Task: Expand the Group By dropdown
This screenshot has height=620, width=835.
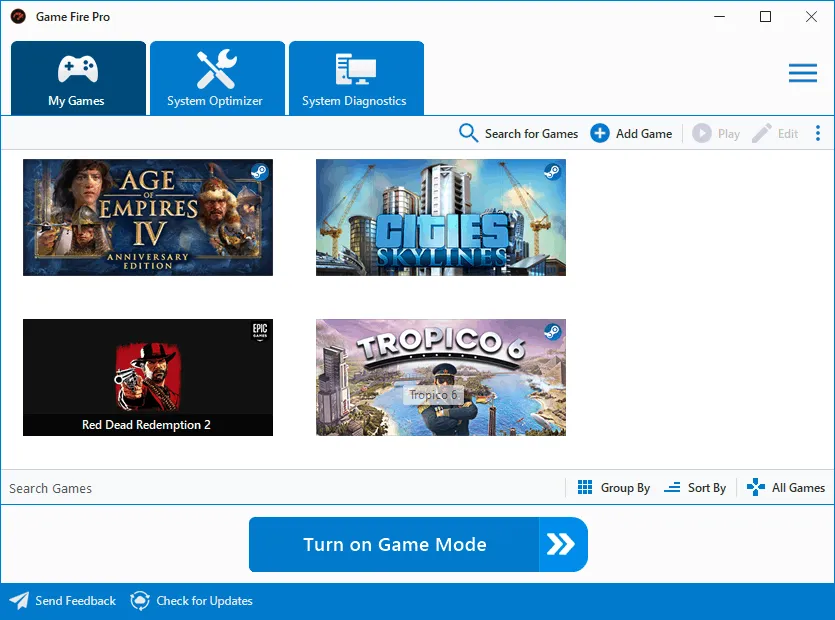Action: [x=614, y=488]
